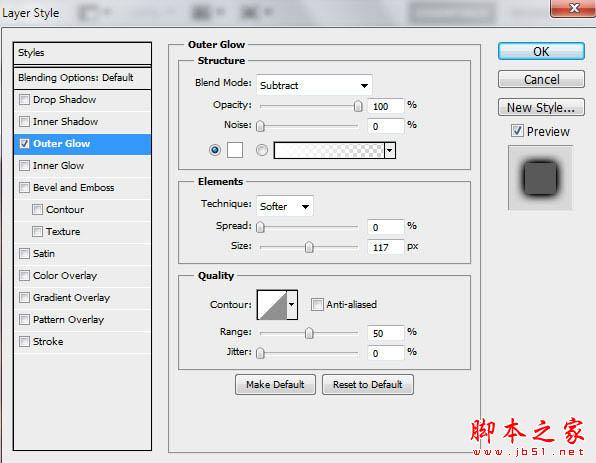Enable the Drop Shadow checkbox
Viewport: 596px width, 463px height.
(24, 100)
